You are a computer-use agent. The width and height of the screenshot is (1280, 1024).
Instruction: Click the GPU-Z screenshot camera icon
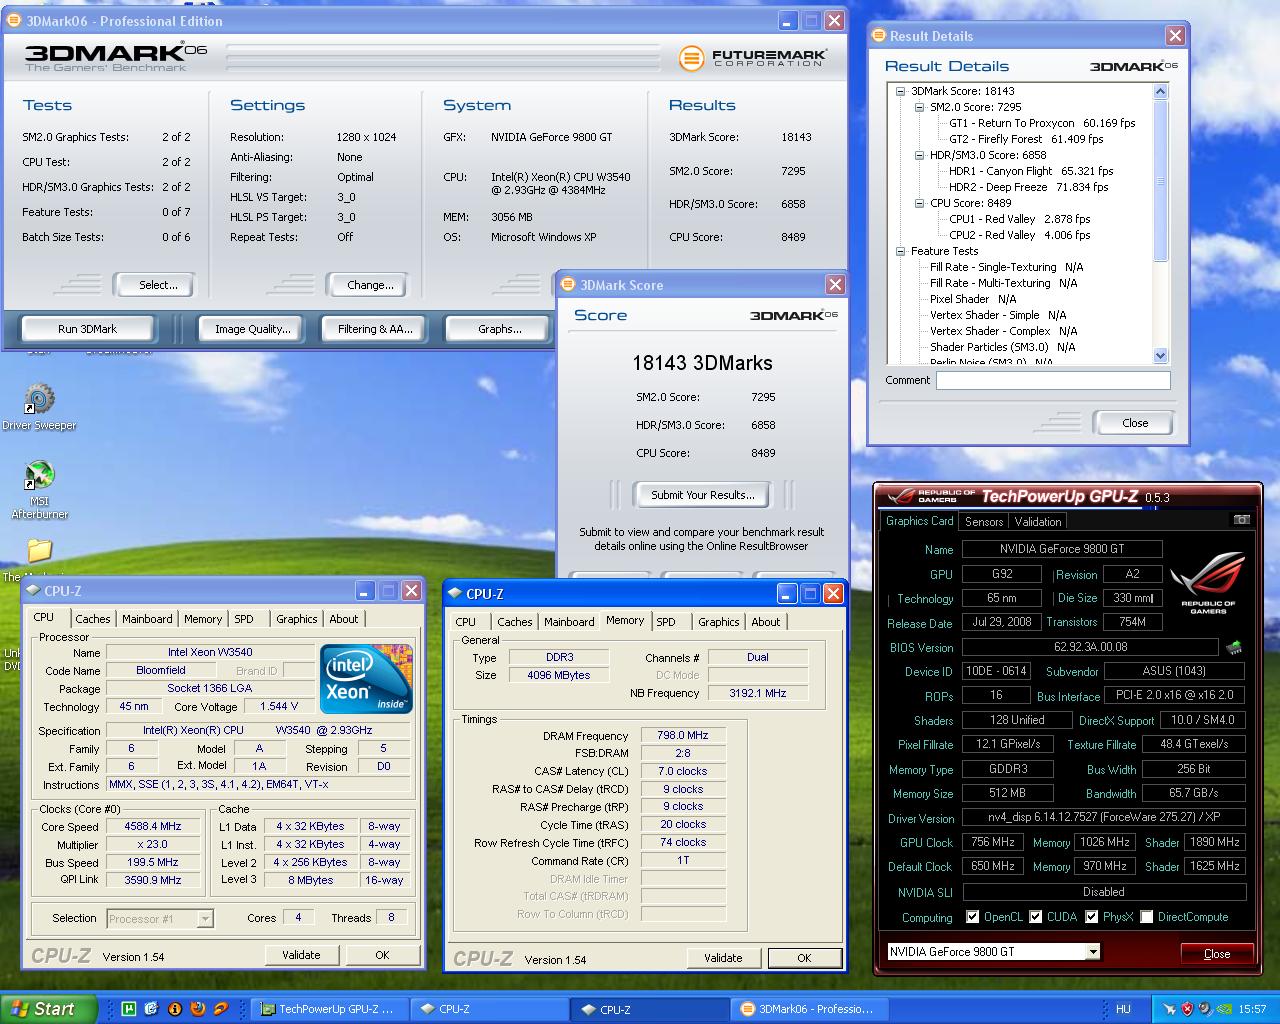pyautogui.click(x=1241, y=520)
